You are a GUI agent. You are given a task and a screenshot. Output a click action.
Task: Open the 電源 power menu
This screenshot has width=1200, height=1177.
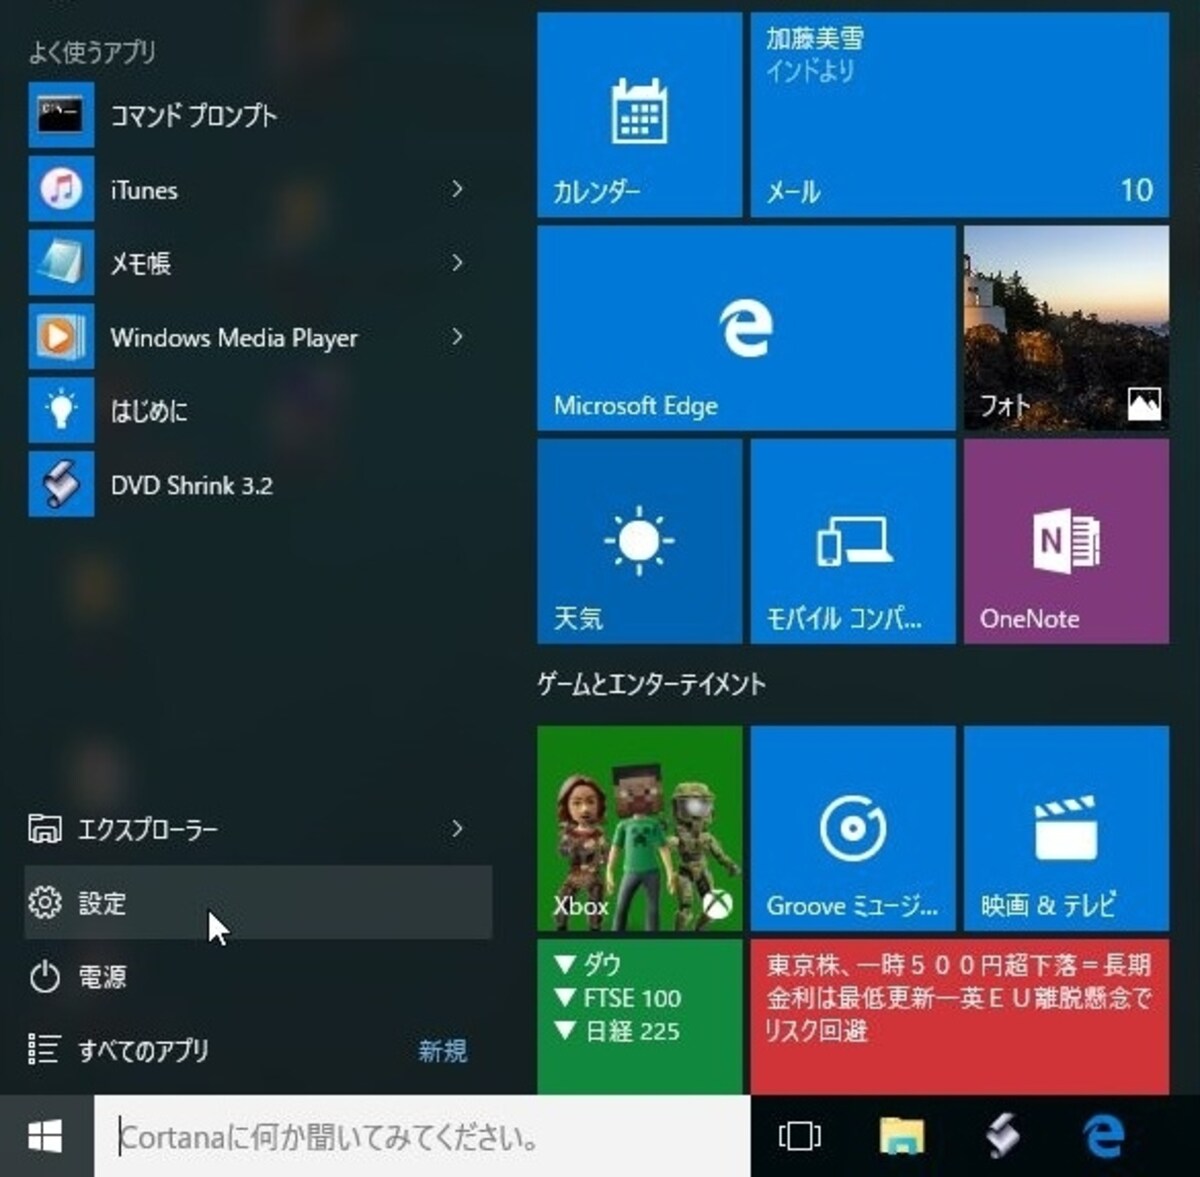click(x=258, y=976)
